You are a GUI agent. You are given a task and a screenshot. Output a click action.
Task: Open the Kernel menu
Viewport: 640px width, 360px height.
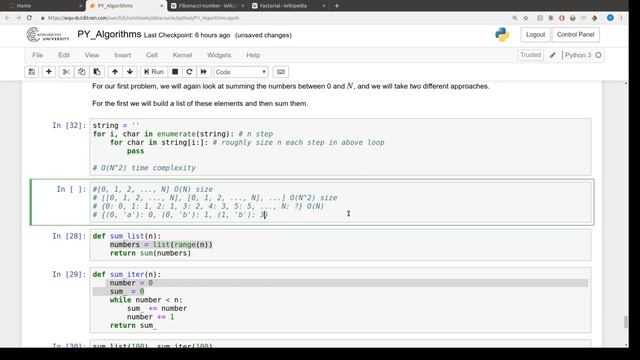[182, 55]
